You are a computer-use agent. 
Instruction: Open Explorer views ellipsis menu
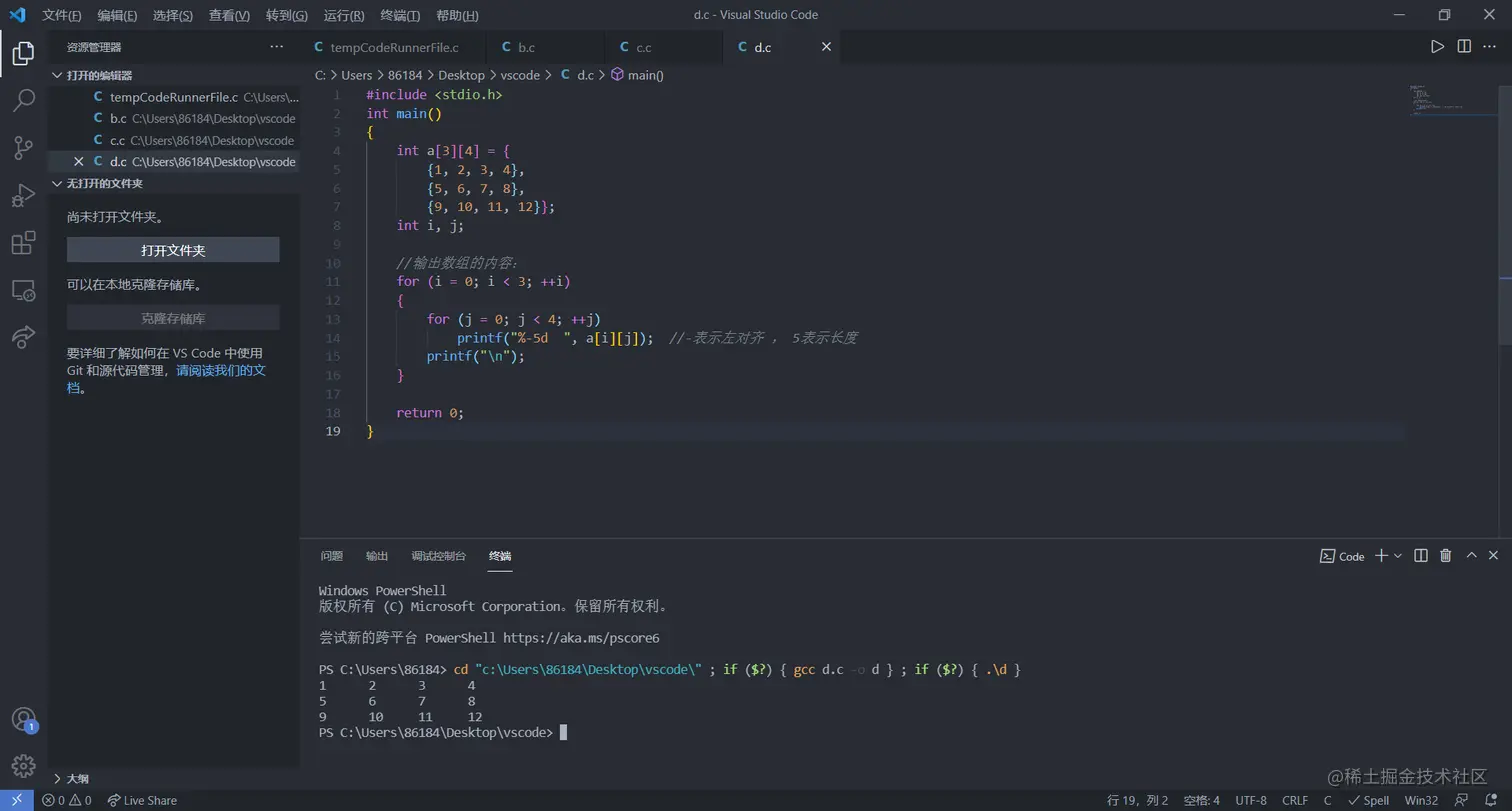tap(277, 47)
